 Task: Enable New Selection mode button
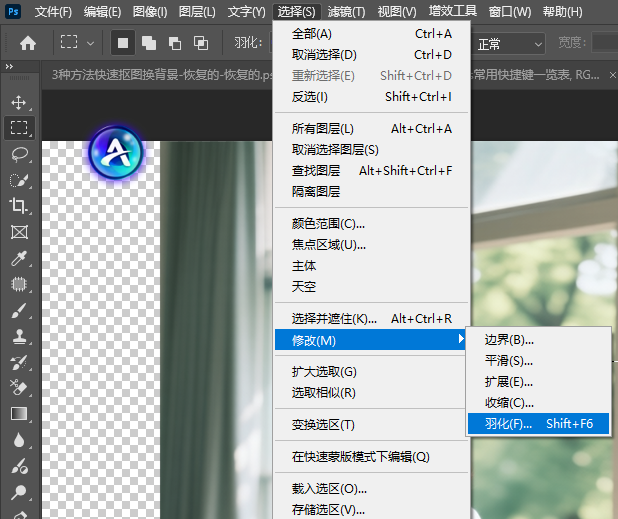pyautogui.click(x=122, y=44)
